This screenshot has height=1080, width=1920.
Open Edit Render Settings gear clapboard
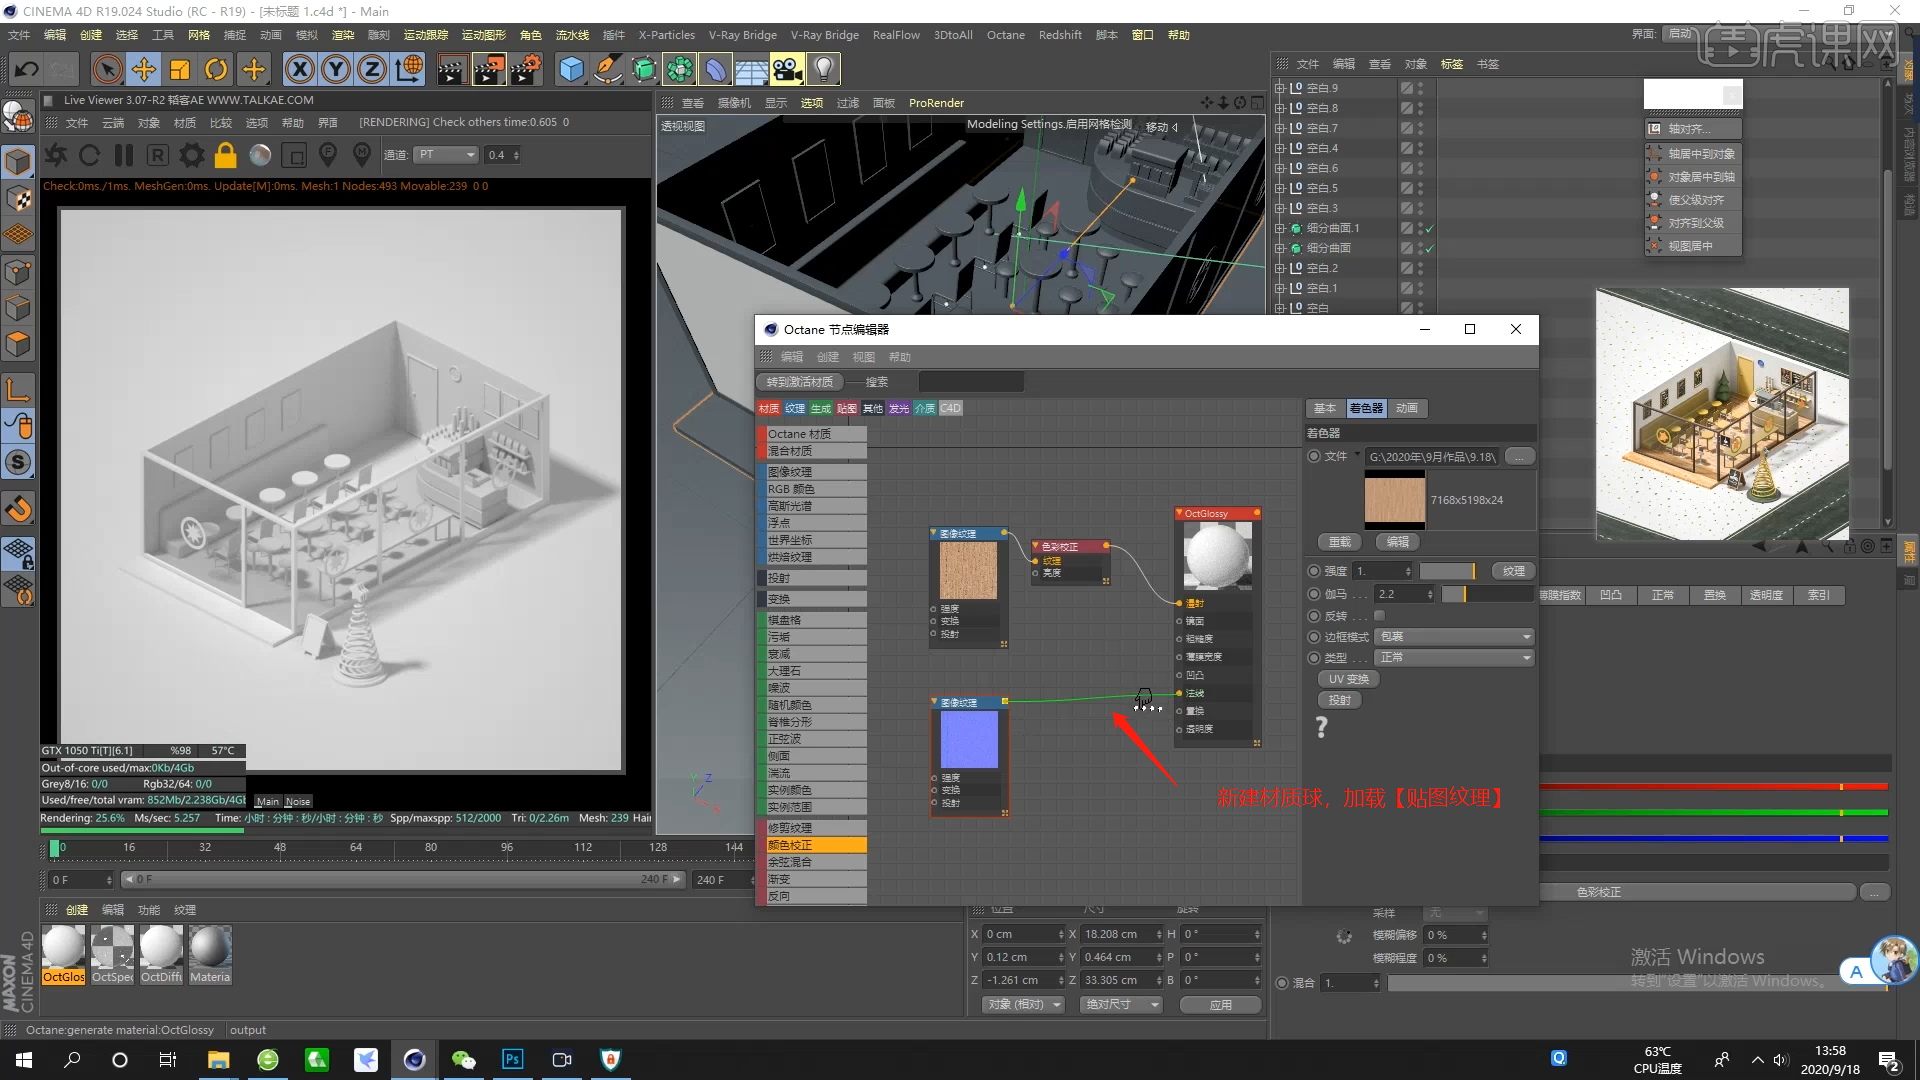pos(526,69)
